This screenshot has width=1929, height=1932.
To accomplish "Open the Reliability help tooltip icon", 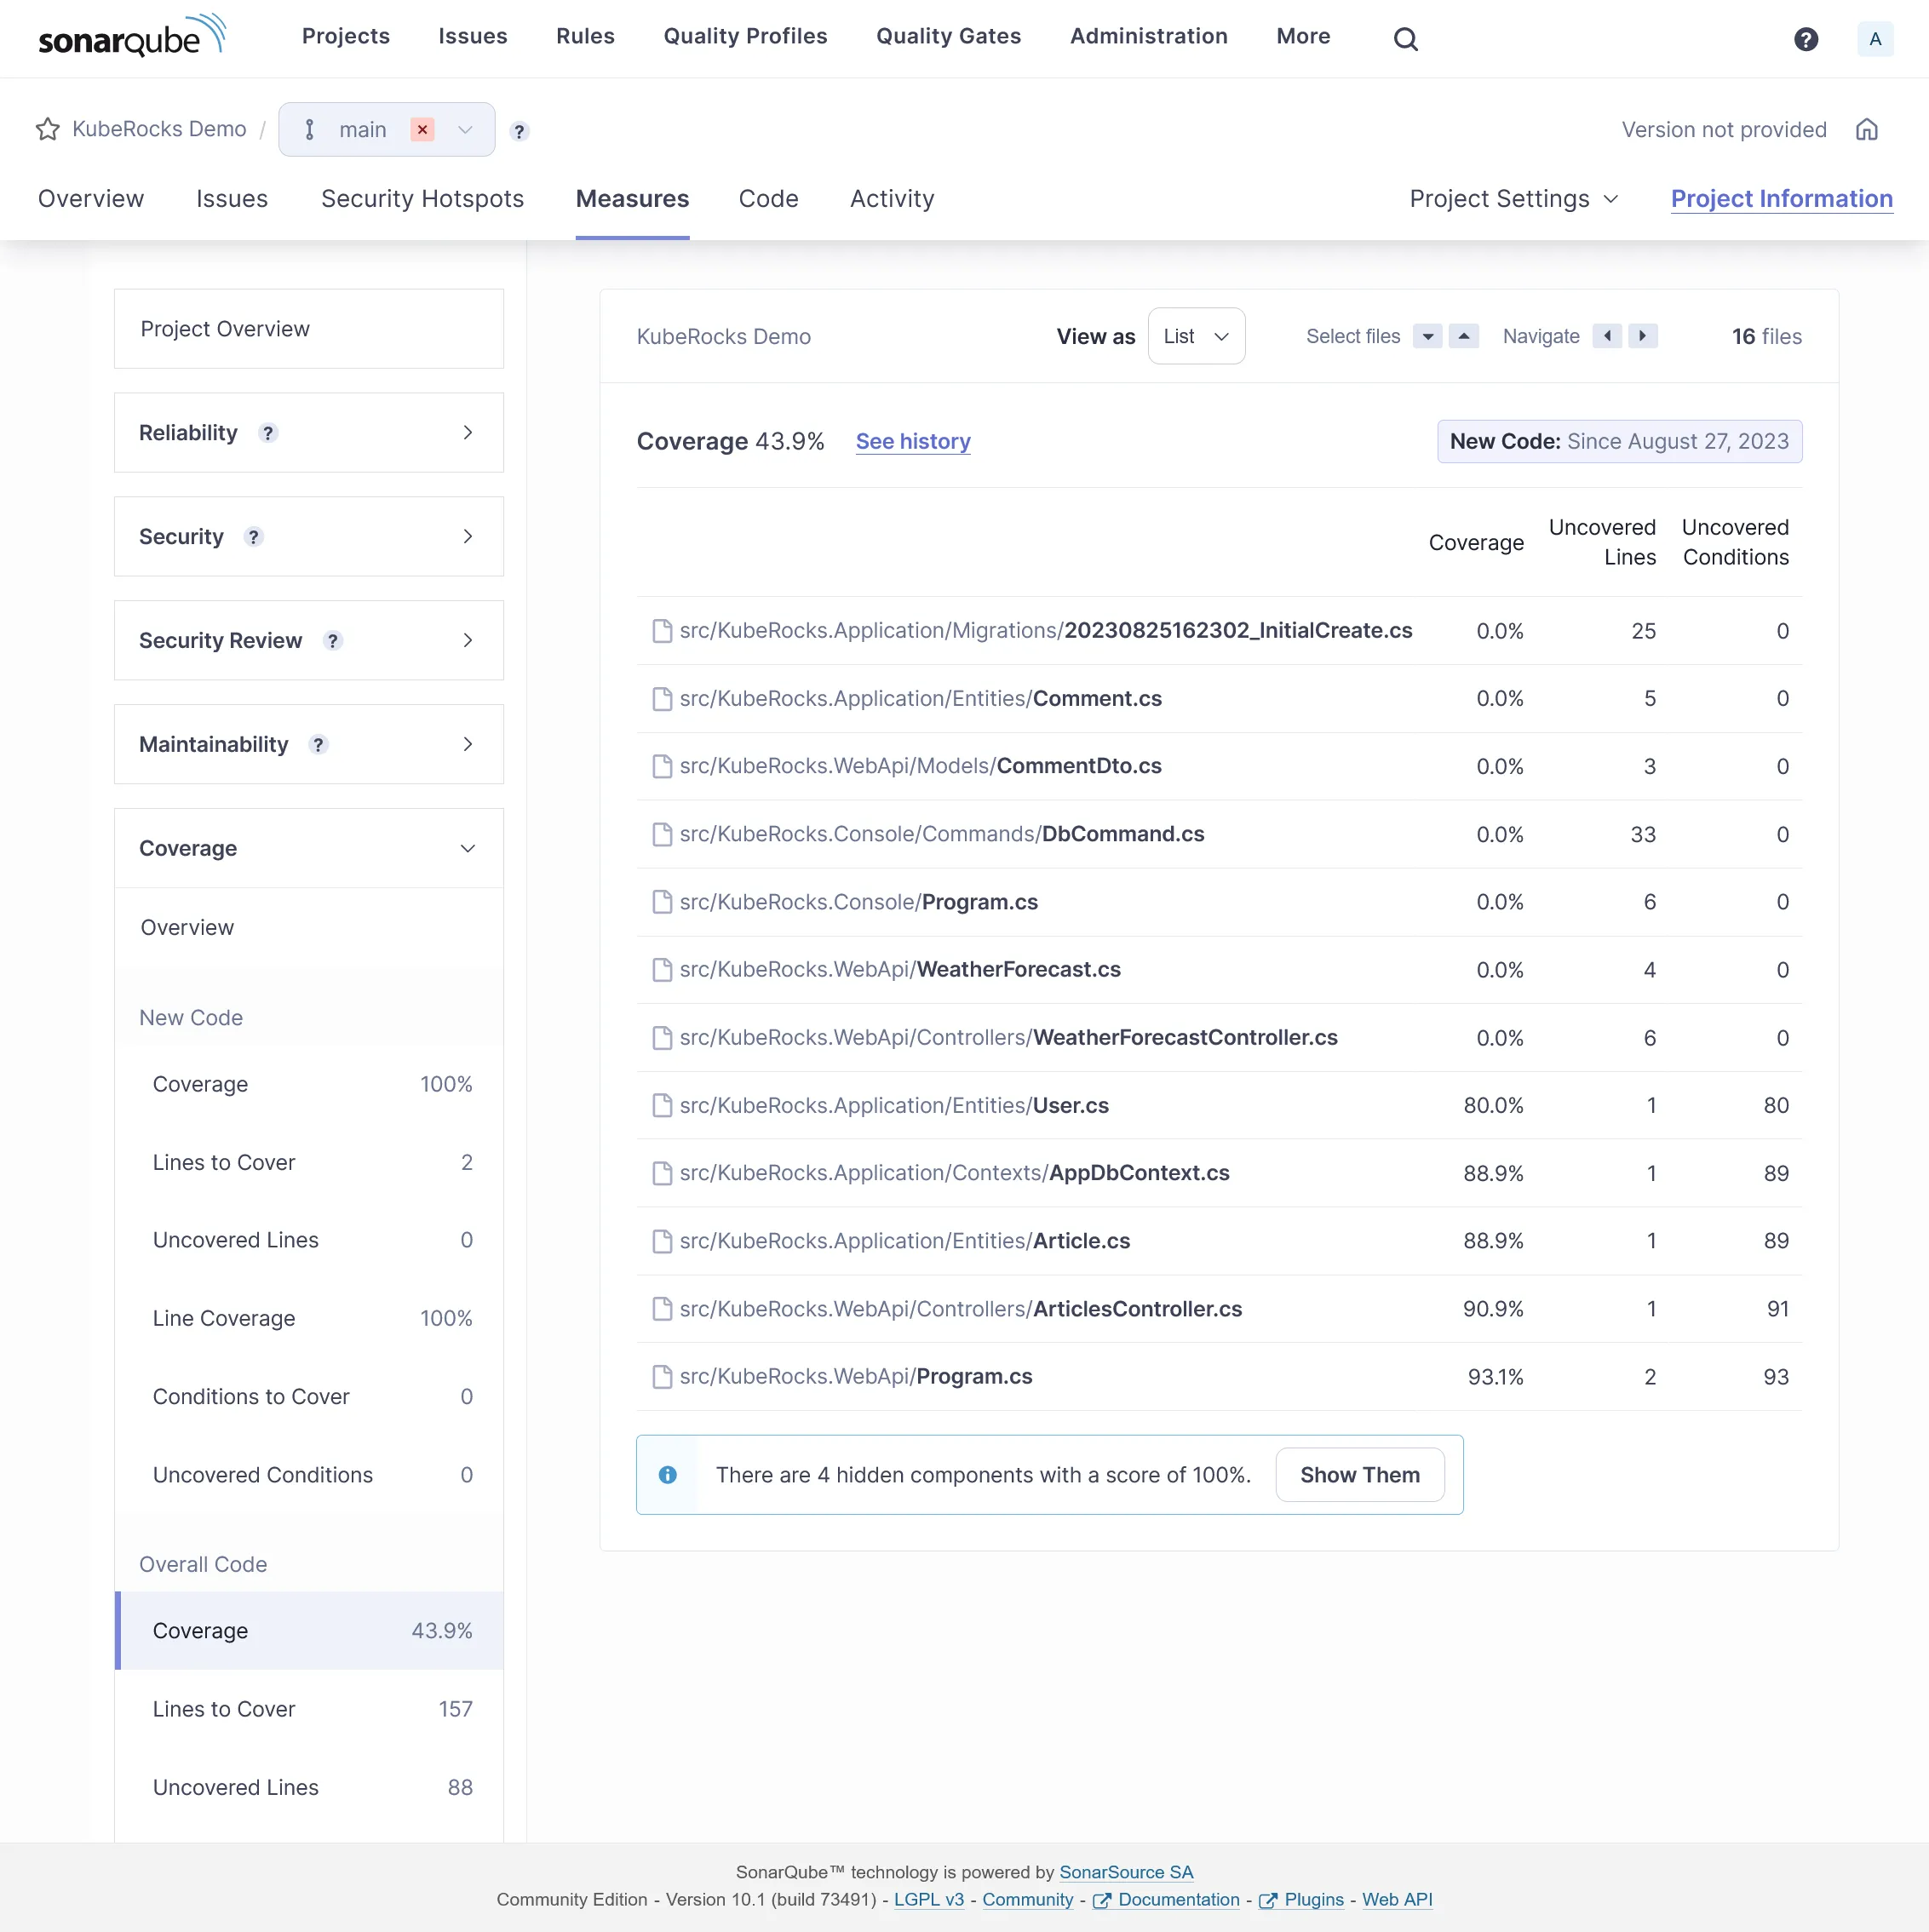I will click(268, 434).
